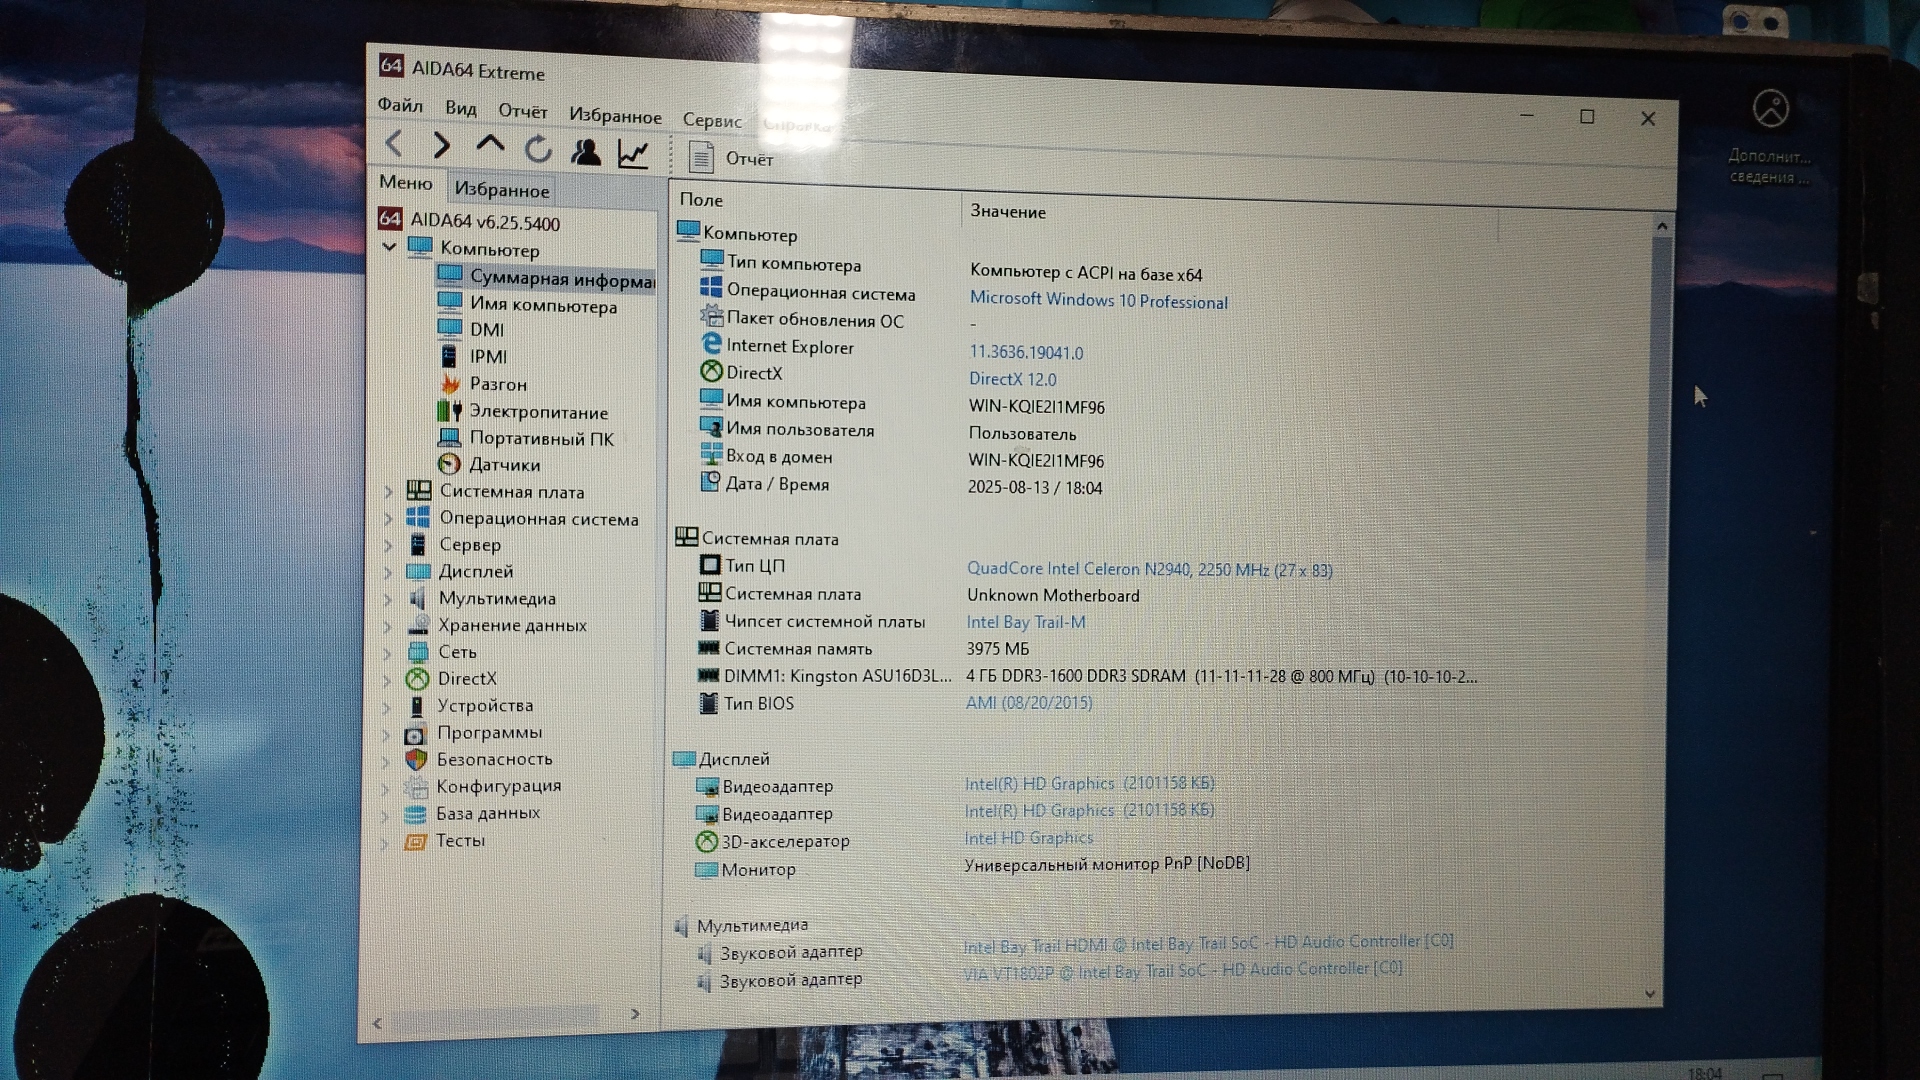Click the Back navigation arrow

pyautogui.click(x=394, y=144)
